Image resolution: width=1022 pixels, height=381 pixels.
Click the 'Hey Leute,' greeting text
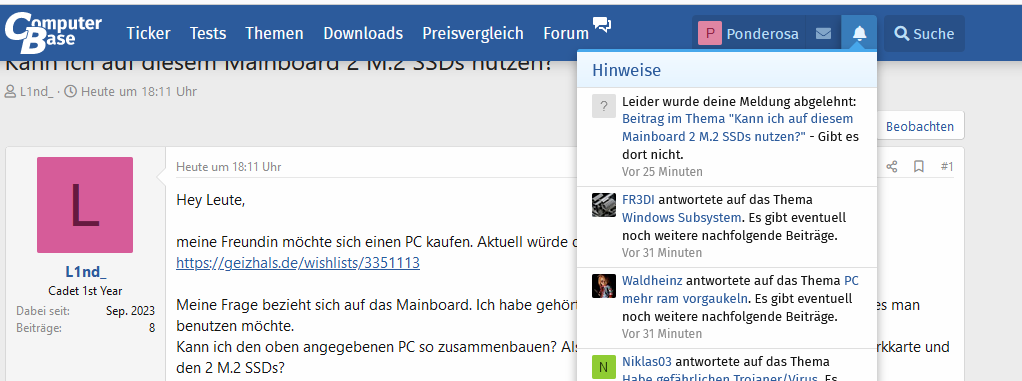211,201
